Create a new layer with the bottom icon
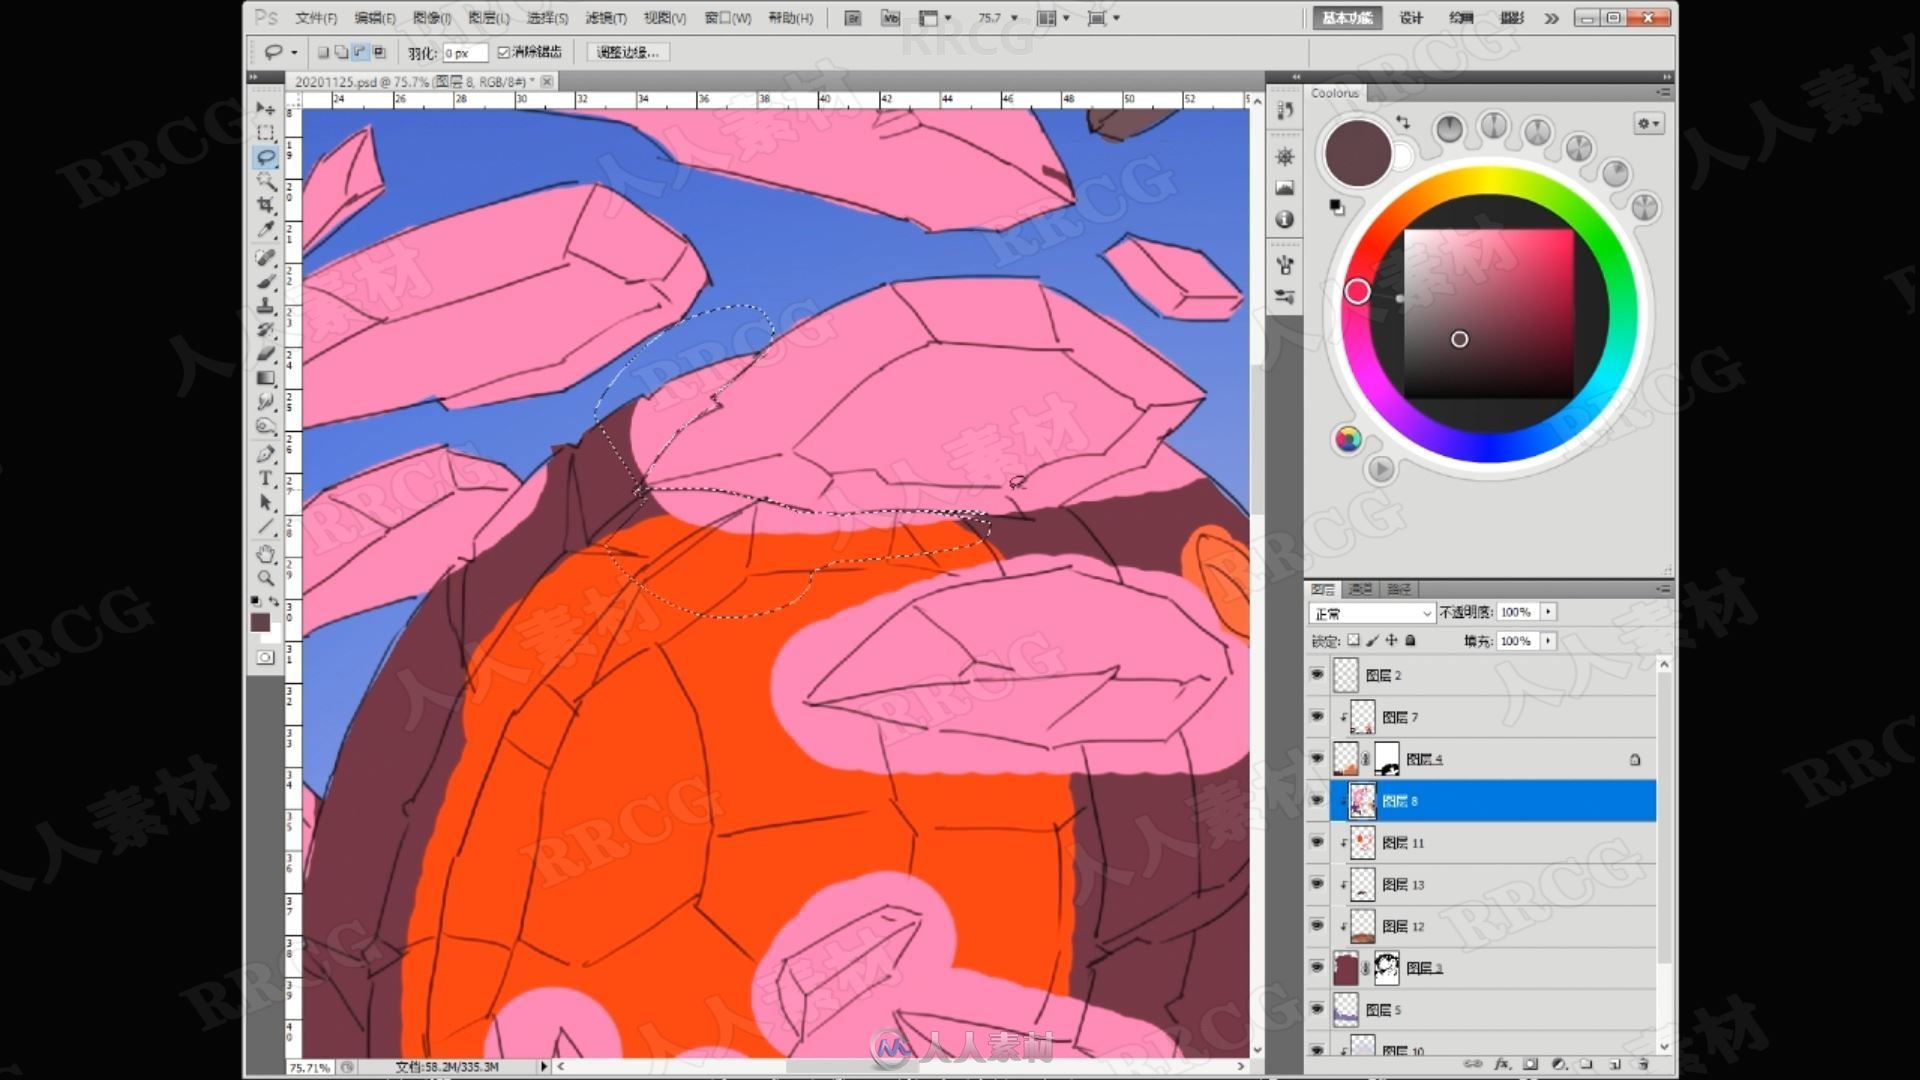This screenshot has width=1920, height=1080. click(1614, 1064)
